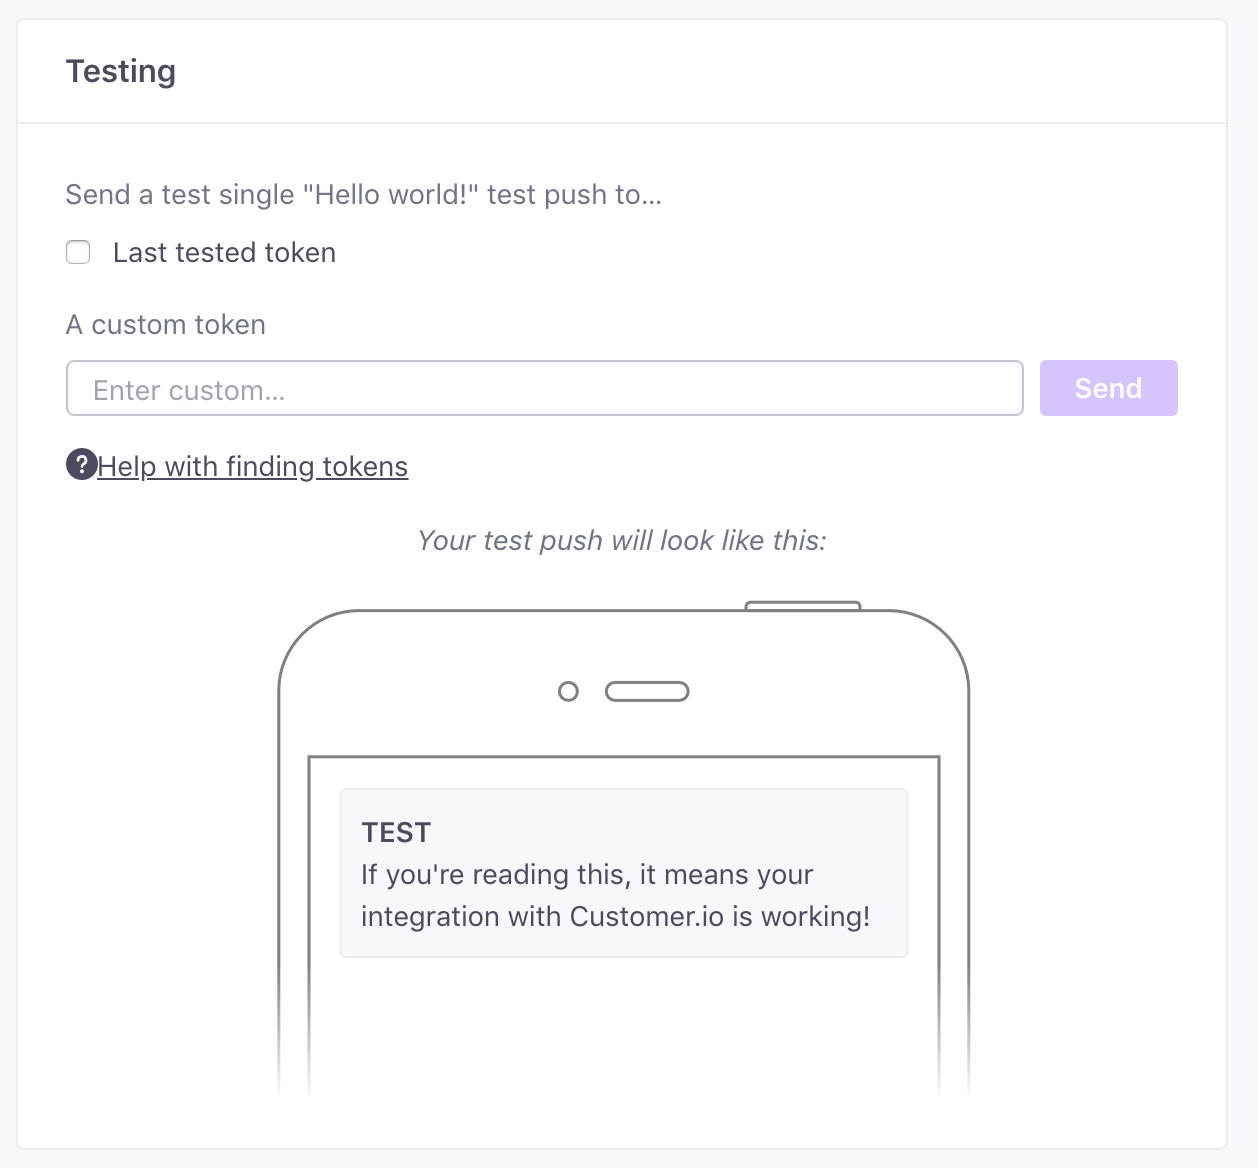1258x1168 pixels.
Task: Select the 'A custom token' section label
Action: click(165, 324)
